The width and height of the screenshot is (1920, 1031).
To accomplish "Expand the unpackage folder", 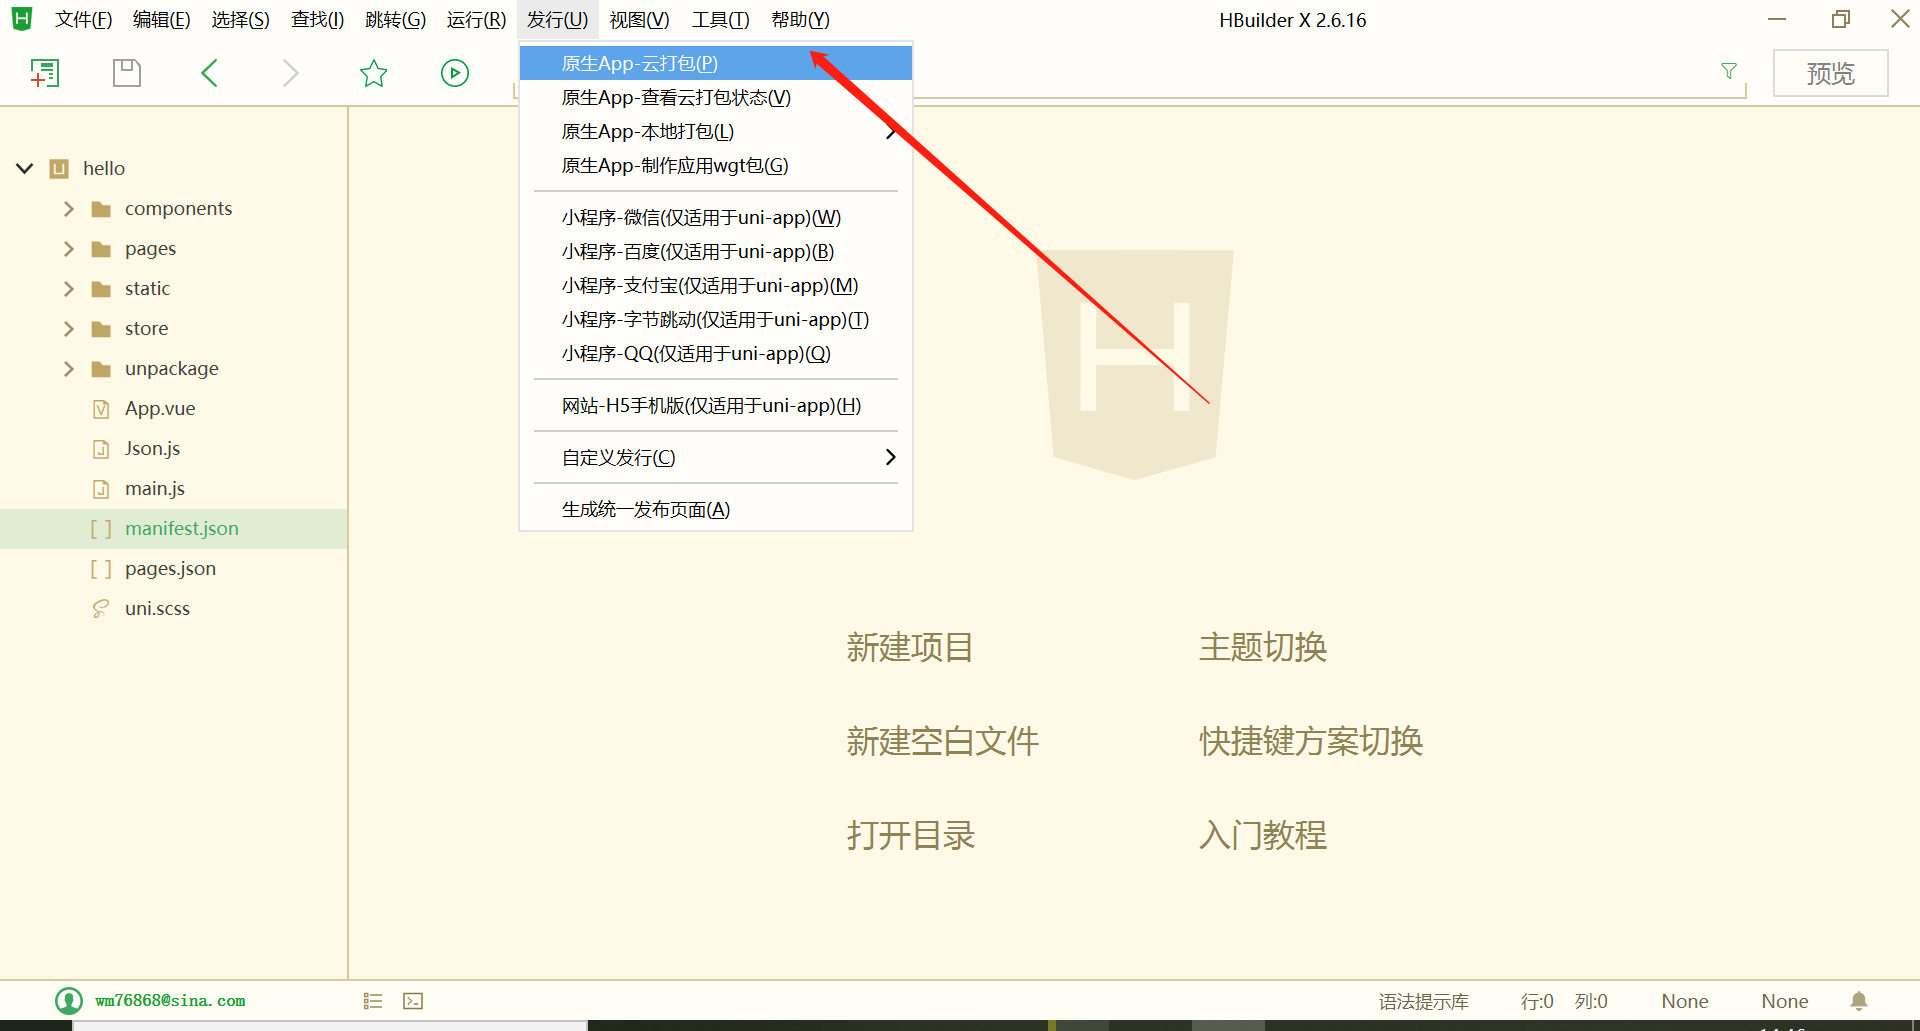I will [69, 369].
